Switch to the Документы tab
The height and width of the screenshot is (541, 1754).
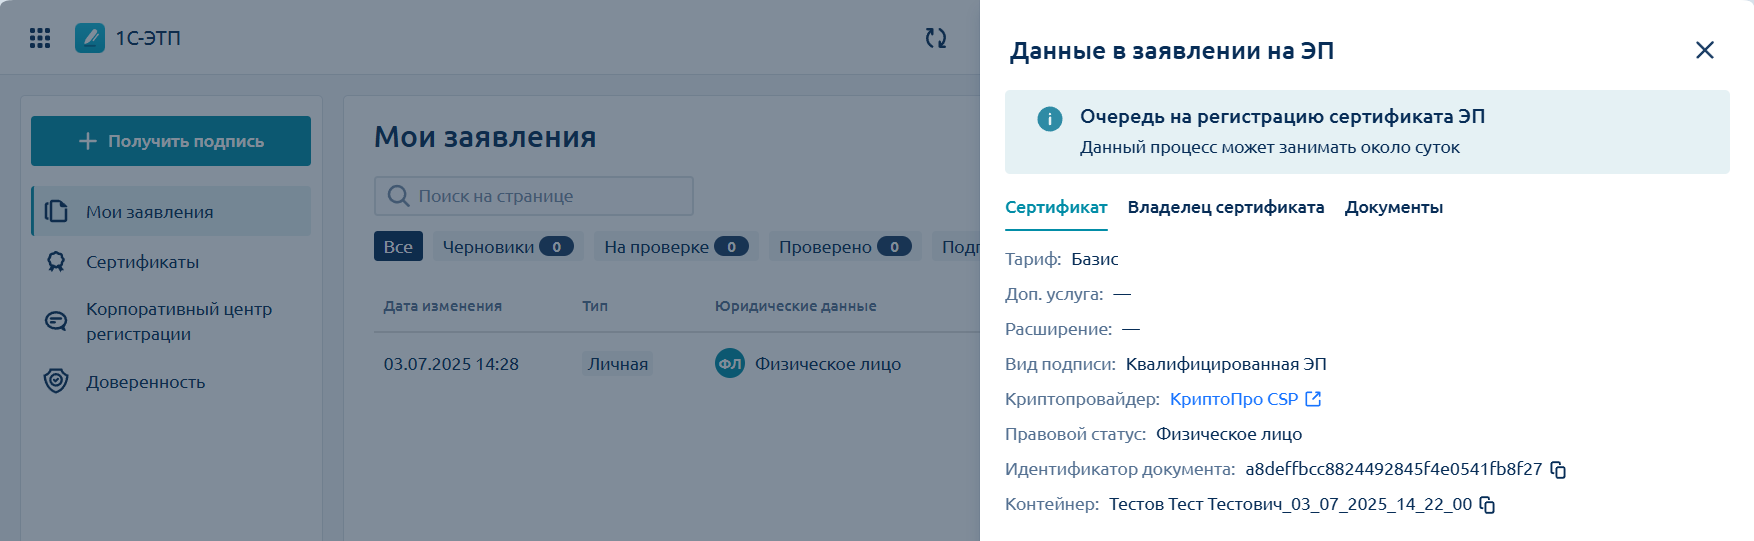[1394, 207]
